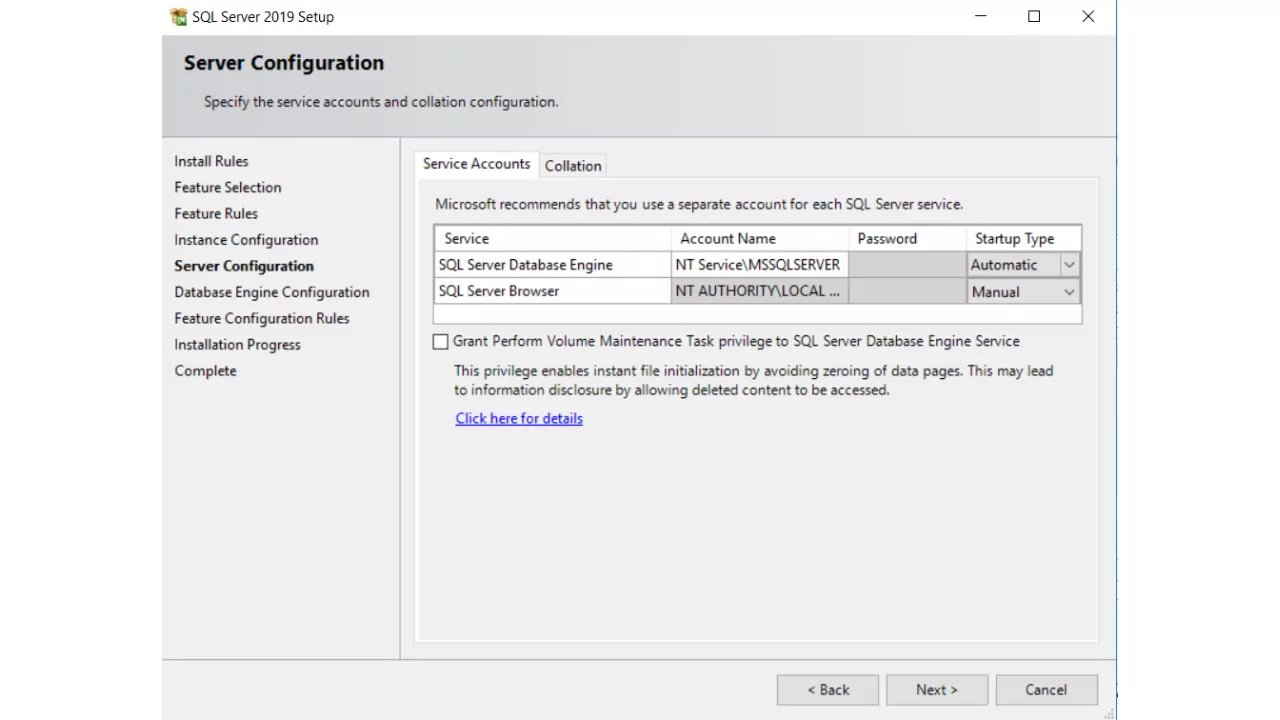This screenshot has width=1280, height=720.
Task: Click Install Rules in the steps list
Action: click(x=211, y=161)
